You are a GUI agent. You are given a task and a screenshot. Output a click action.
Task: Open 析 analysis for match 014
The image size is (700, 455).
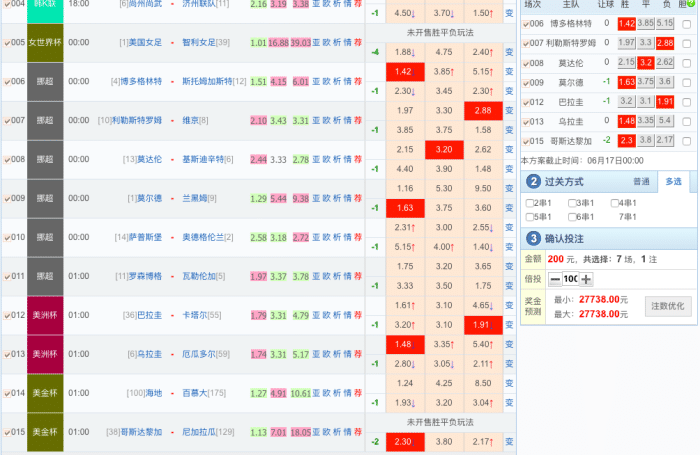(337, 393)
